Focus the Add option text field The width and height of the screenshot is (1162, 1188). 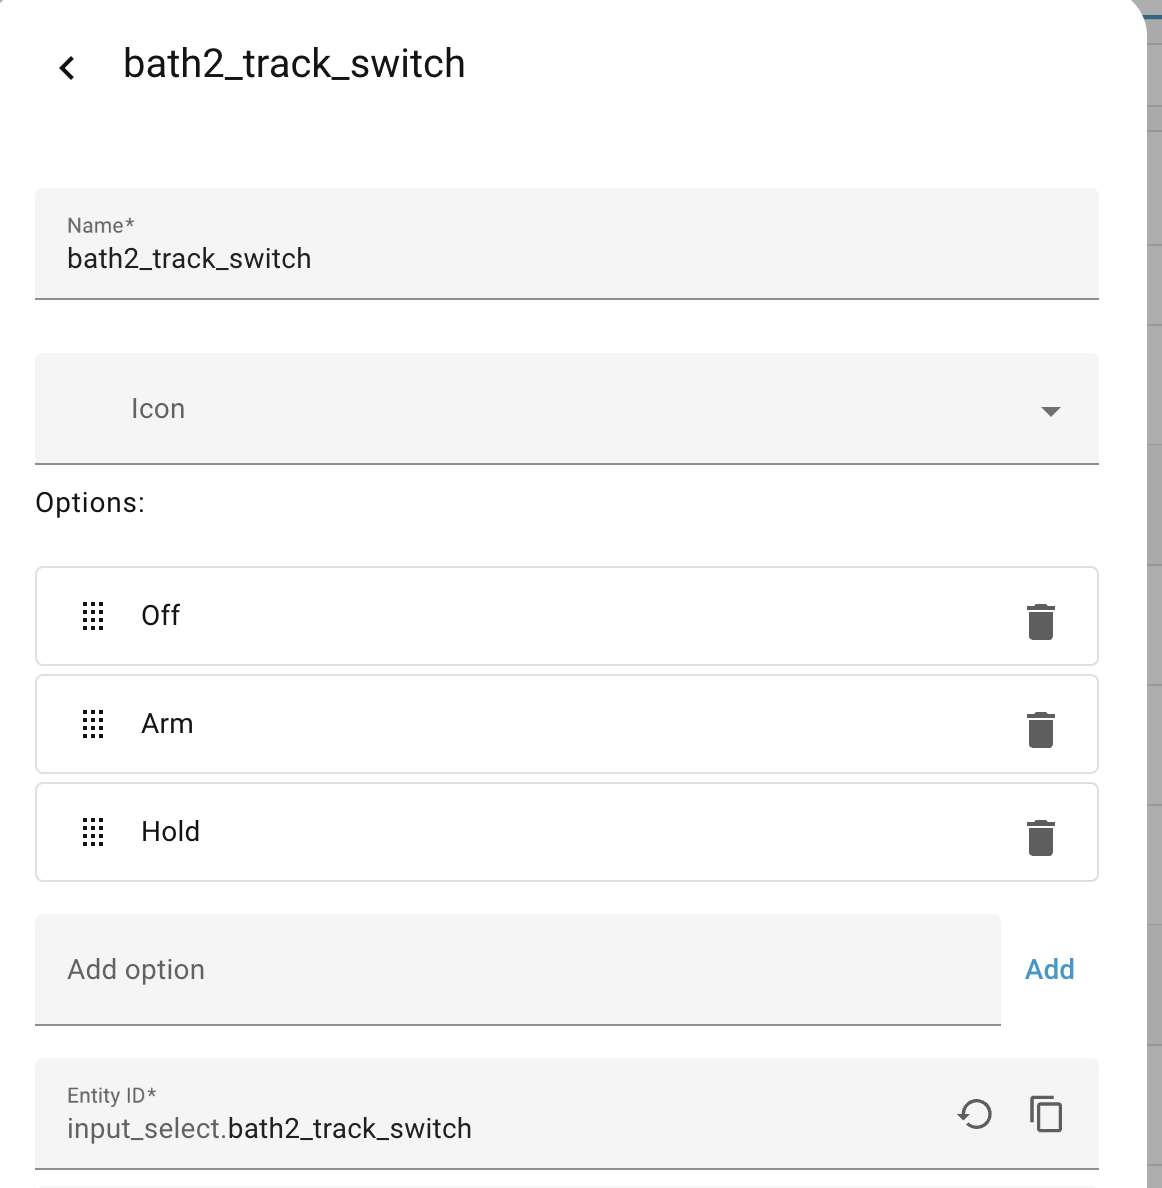coord(517,969)
